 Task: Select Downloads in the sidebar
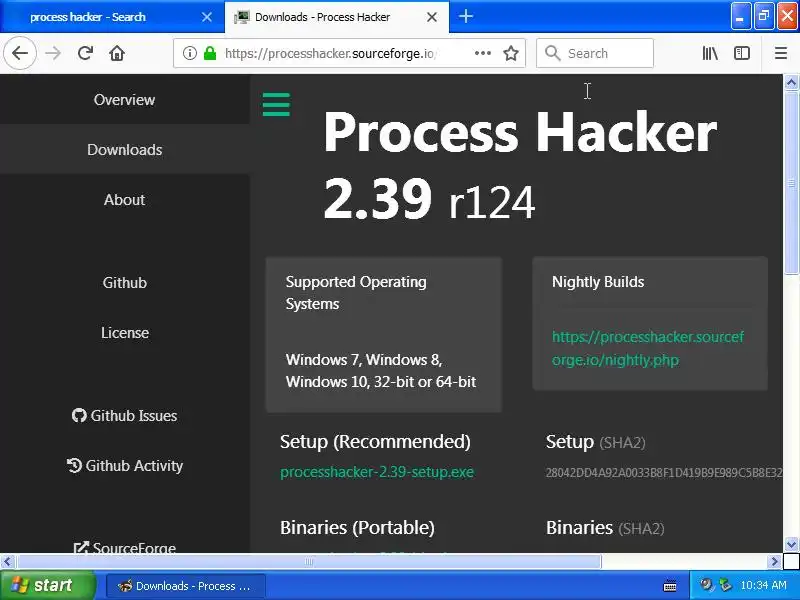coord(124,149)
